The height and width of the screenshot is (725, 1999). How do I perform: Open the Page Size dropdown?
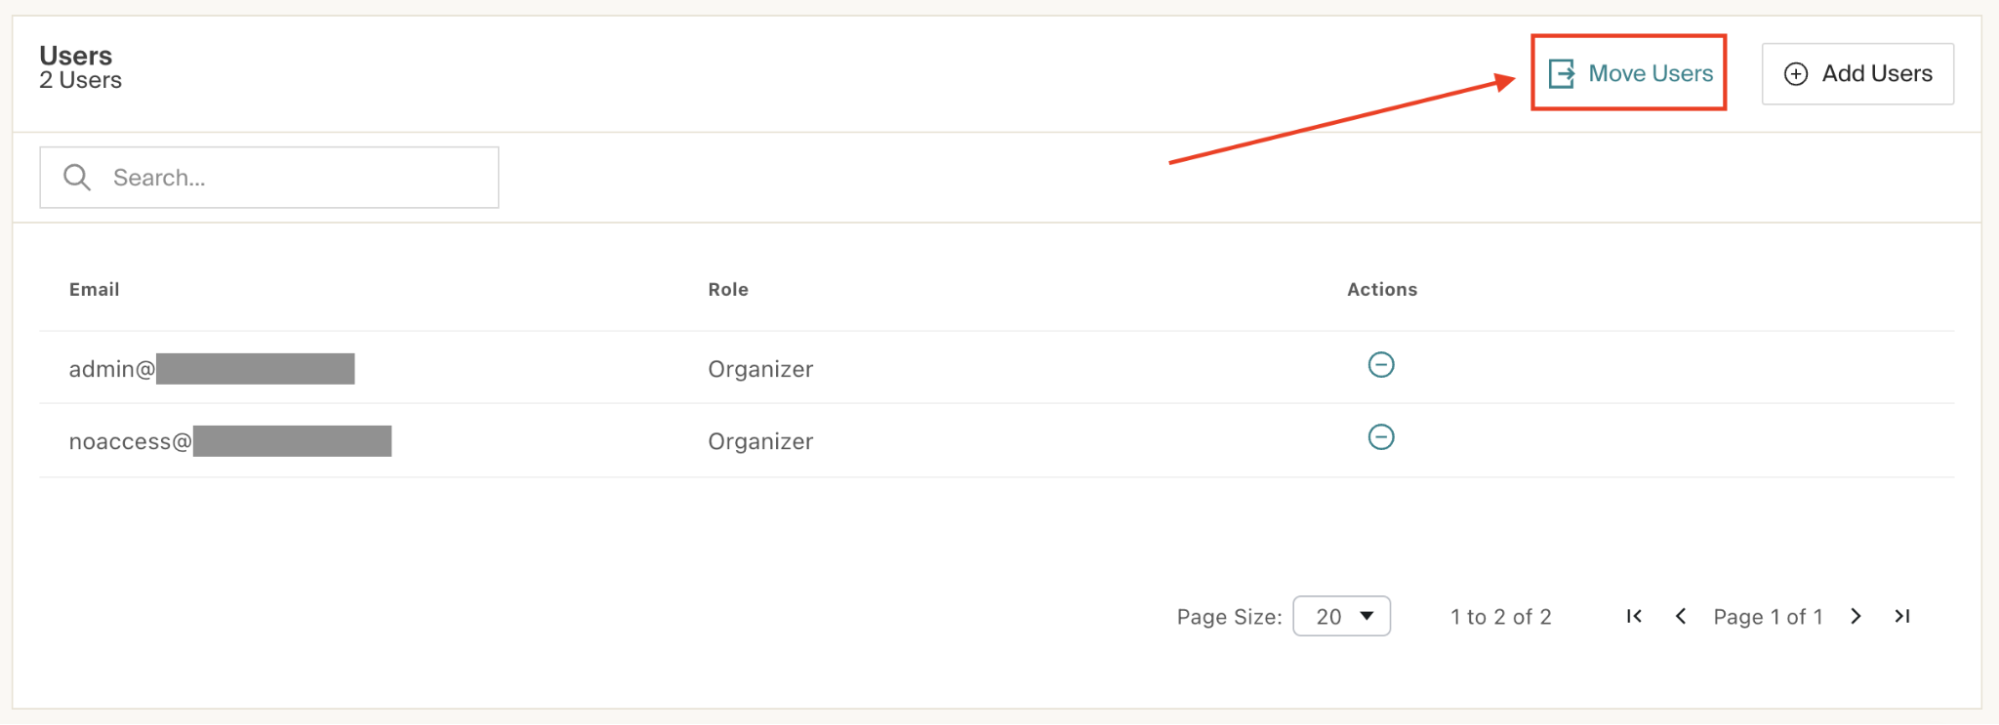click(1341, 616)
